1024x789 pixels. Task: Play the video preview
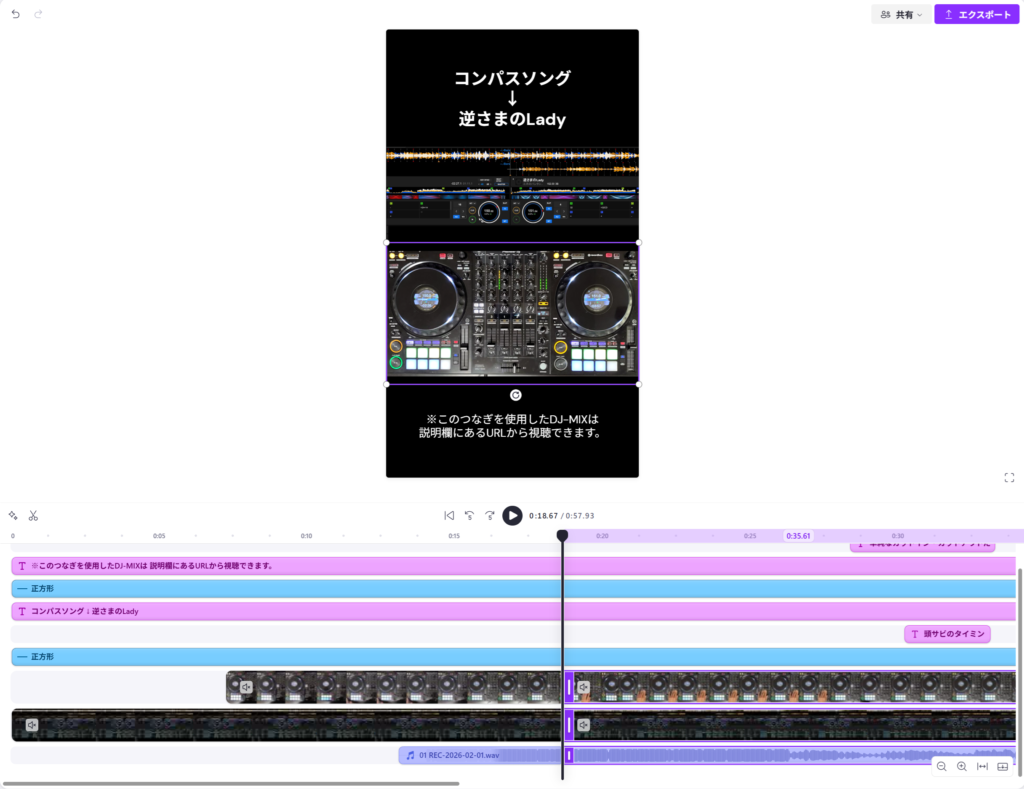point(512,516)
